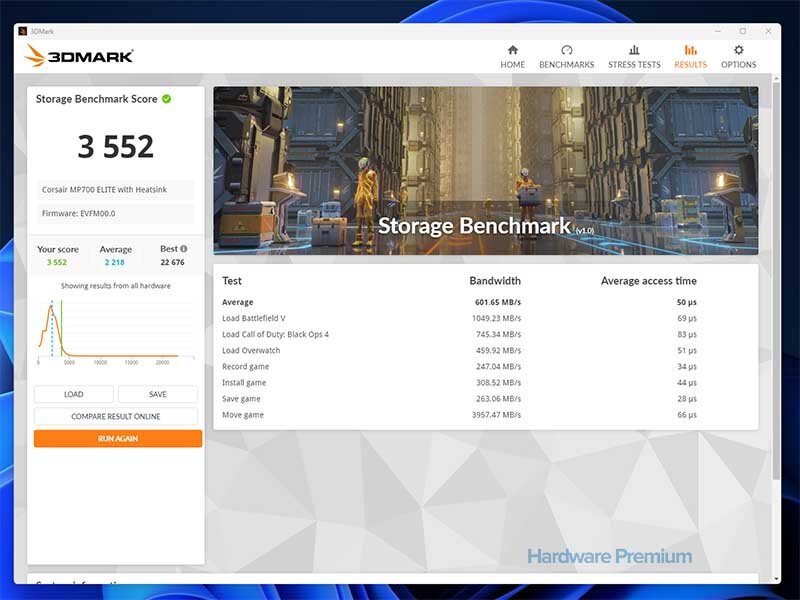This screenshot has width=800, height=600.
Task: Click 3957.47 MB/s bandwidth value
Action: click(496, 415)
